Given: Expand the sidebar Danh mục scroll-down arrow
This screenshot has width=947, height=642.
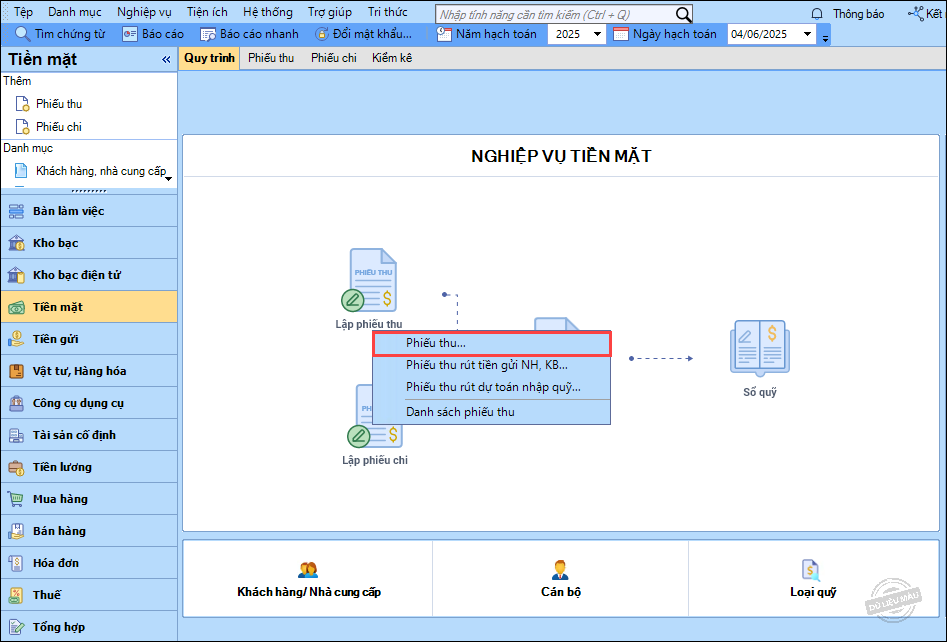Looking at the screenshot, I should [169, 179].
